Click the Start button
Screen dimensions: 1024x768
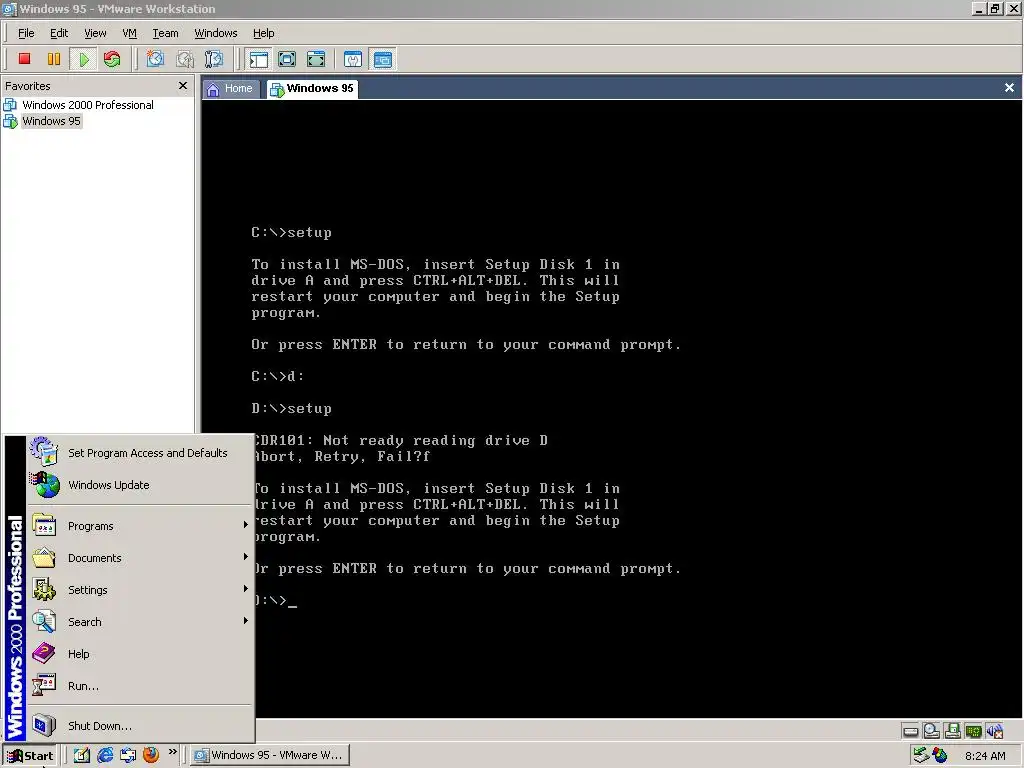coord(29,756)
